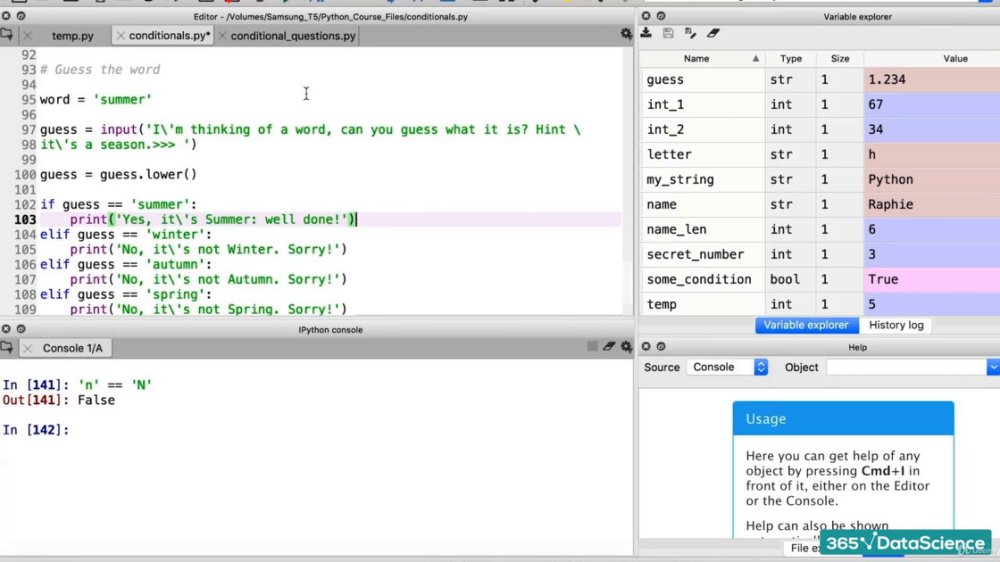Sort variables by the Size column header

coord(840,59)
